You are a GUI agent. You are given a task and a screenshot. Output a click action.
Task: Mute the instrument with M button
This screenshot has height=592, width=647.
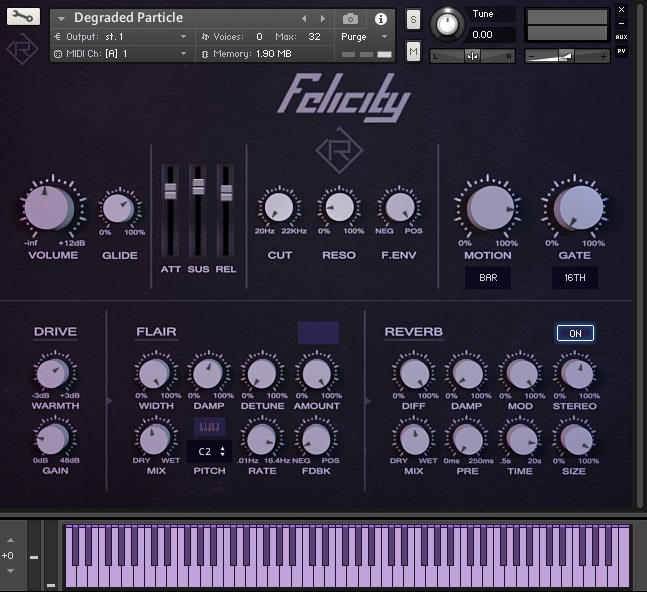coord(413,51)
